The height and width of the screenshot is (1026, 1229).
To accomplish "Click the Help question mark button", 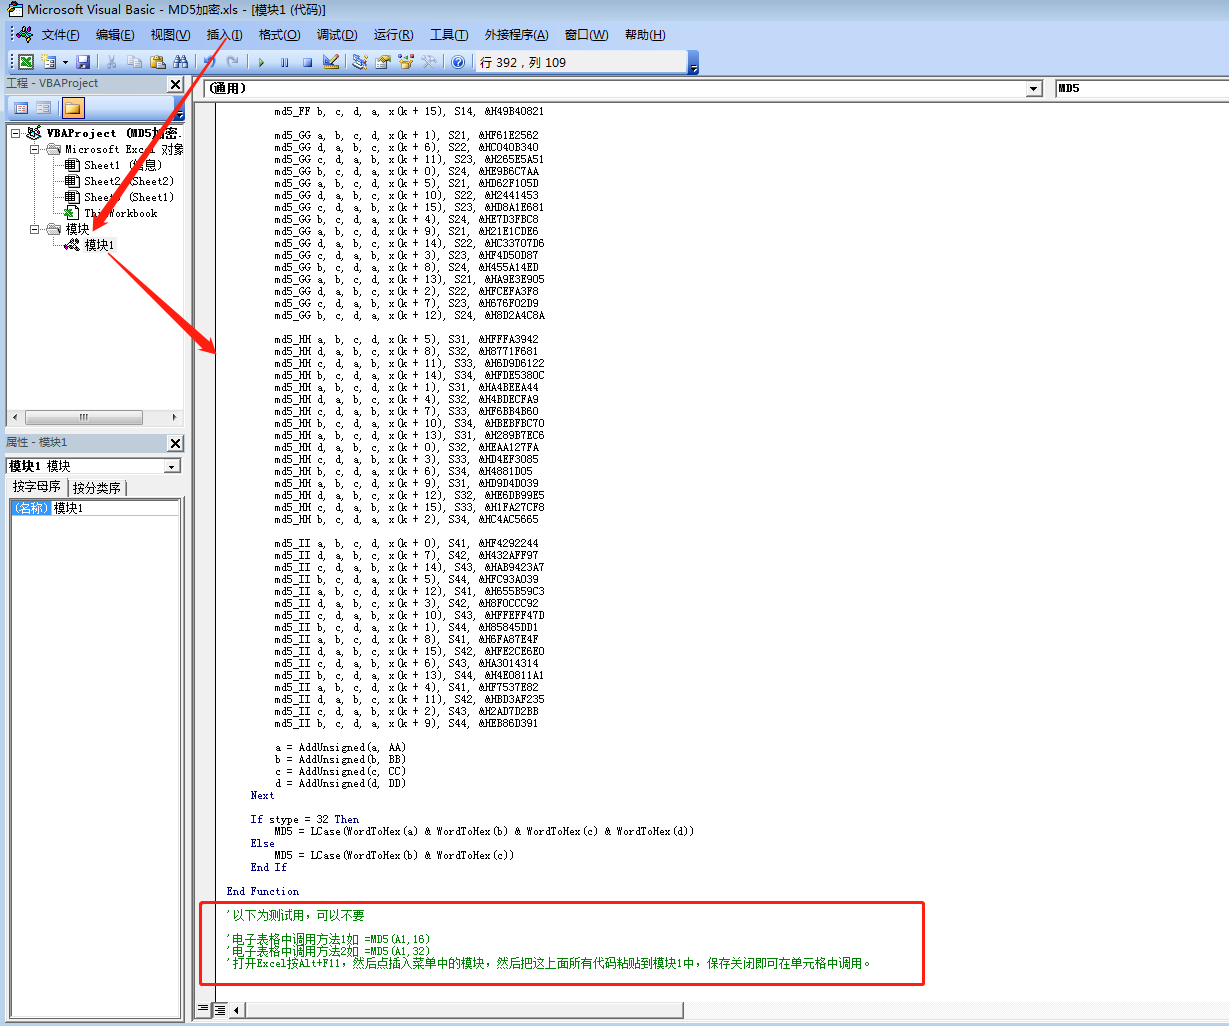I will tap(459, 61).
